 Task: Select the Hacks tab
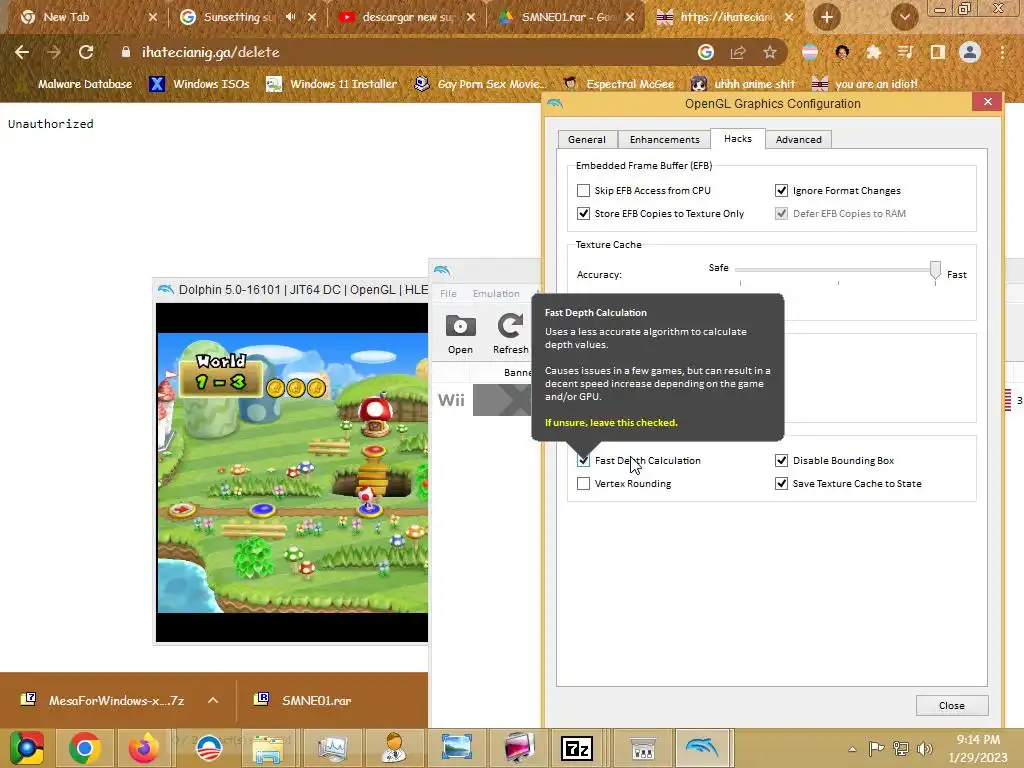click(x=737, y=138)
